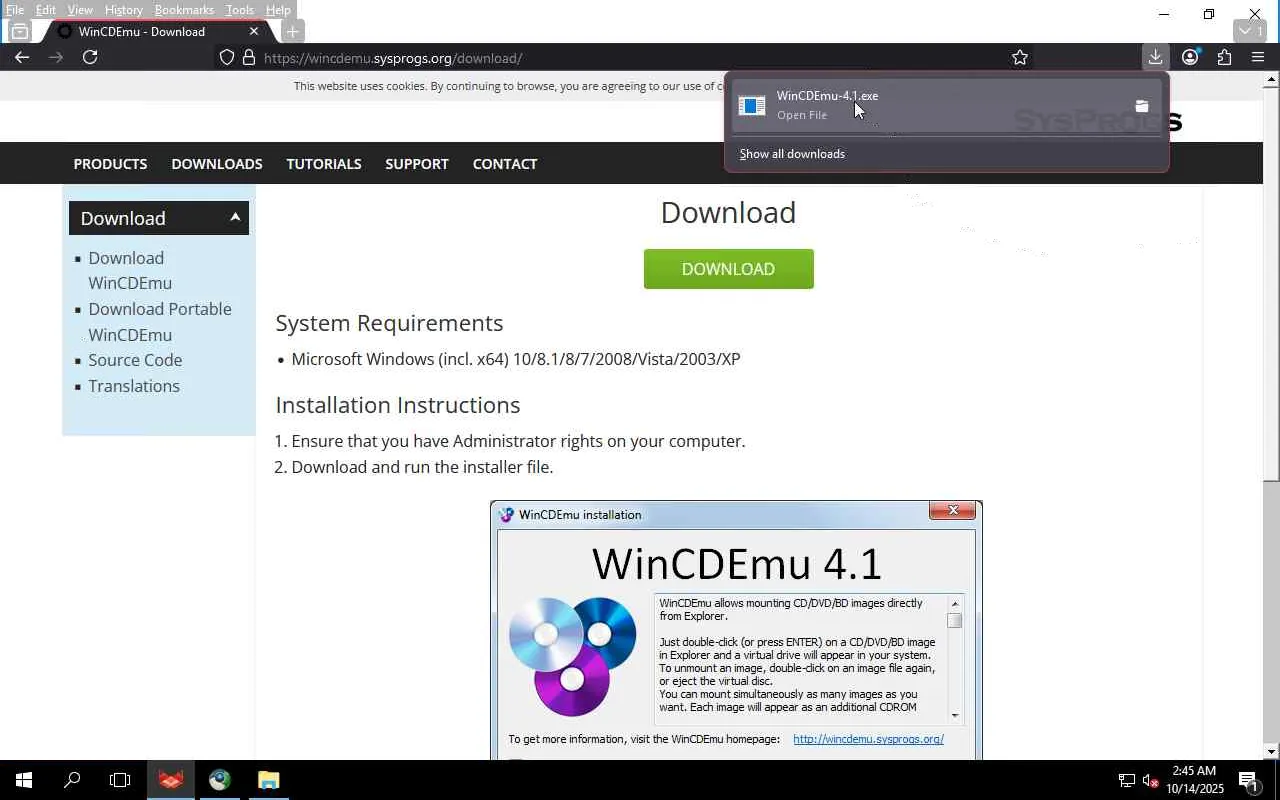
Task: Click Show all downloads
Action: tap(792, 154)
